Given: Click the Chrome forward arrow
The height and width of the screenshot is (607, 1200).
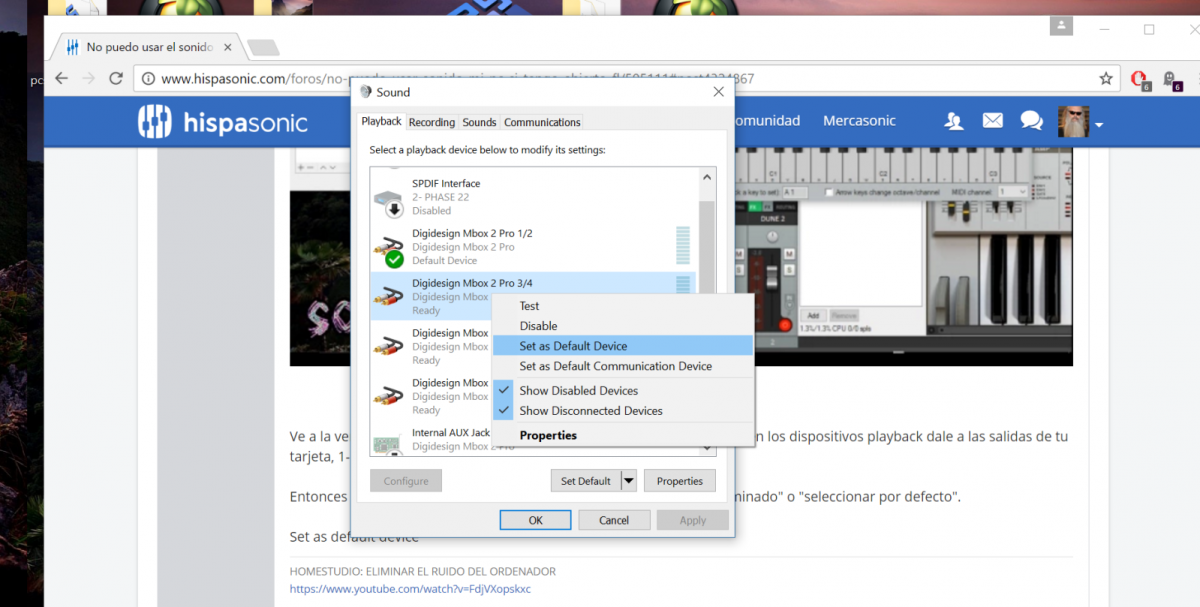Looking at the screenshot, I should 89,78.
